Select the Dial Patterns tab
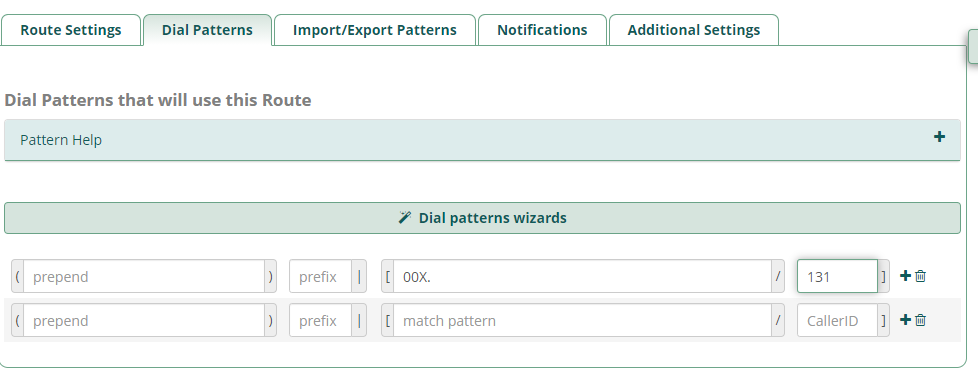978x368 pixels. click(x=207, y=30)
